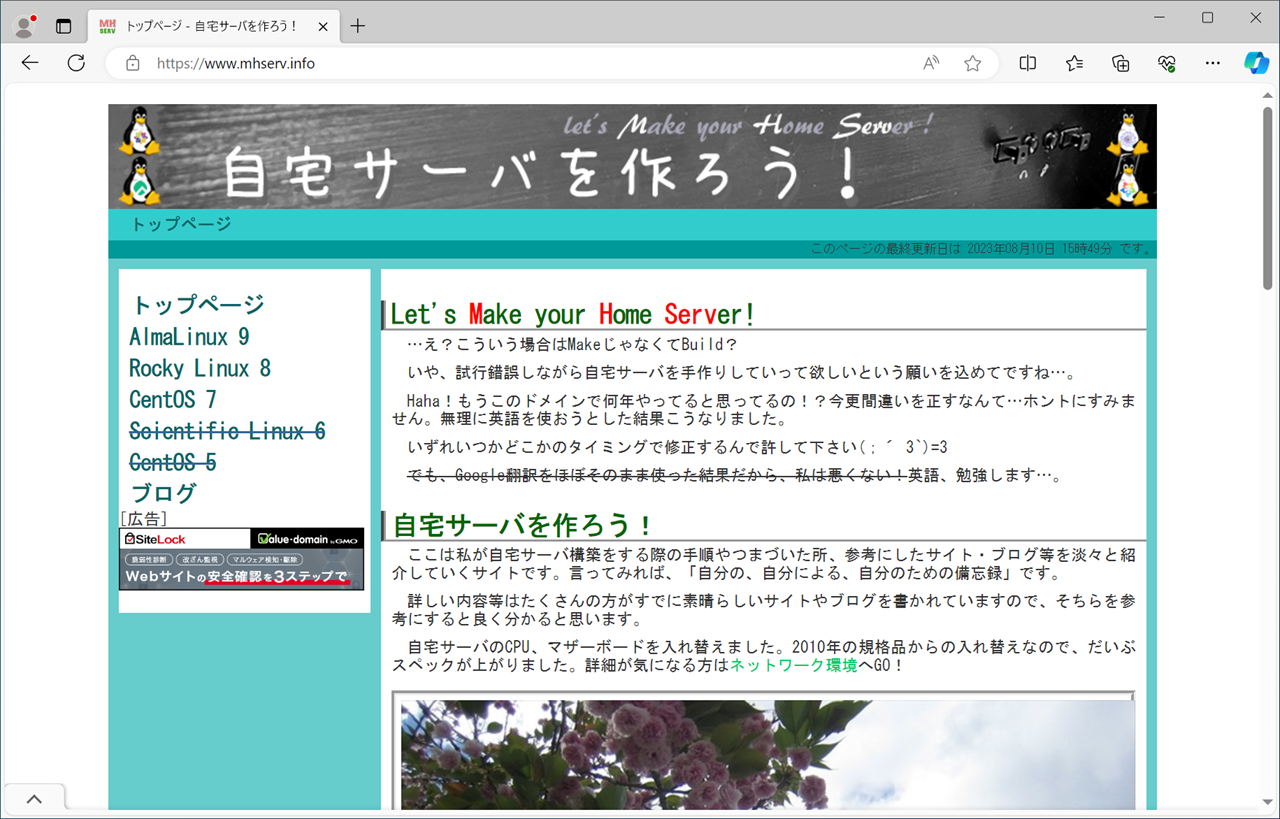Viewport: 1280px width, 819px height.
Task: Open Collections icon in toolbar
Action: coord(1121,63)
